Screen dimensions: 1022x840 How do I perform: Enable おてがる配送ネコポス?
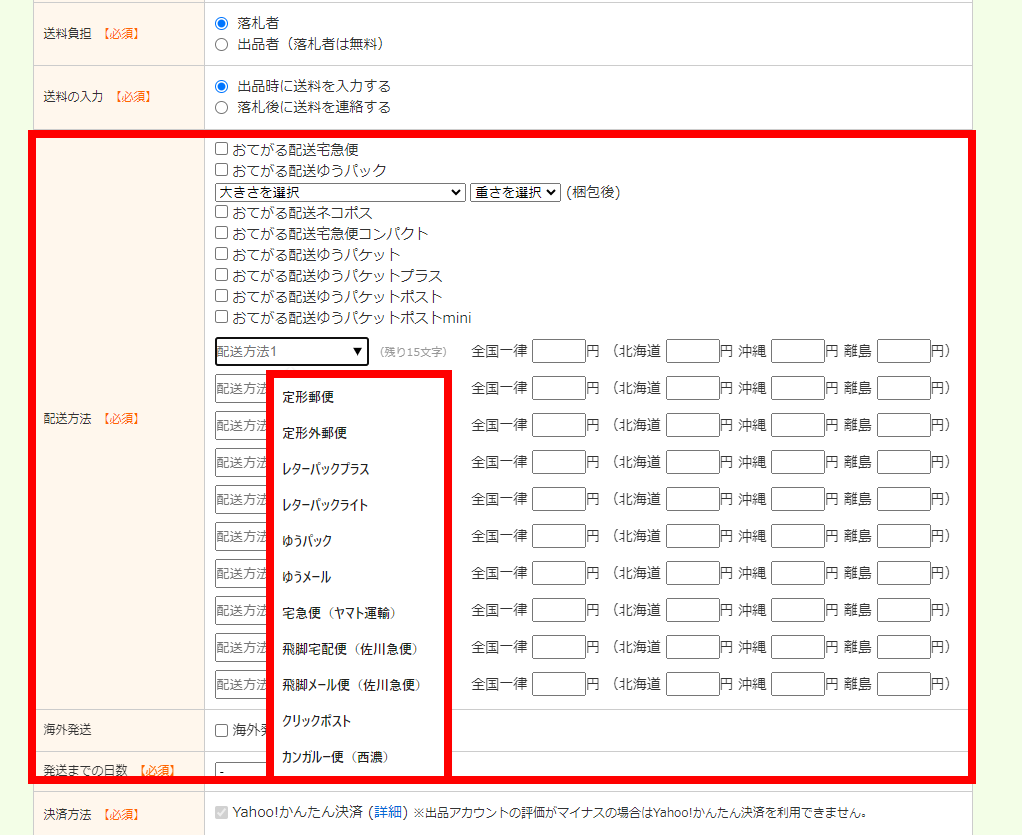pos(222,212)
